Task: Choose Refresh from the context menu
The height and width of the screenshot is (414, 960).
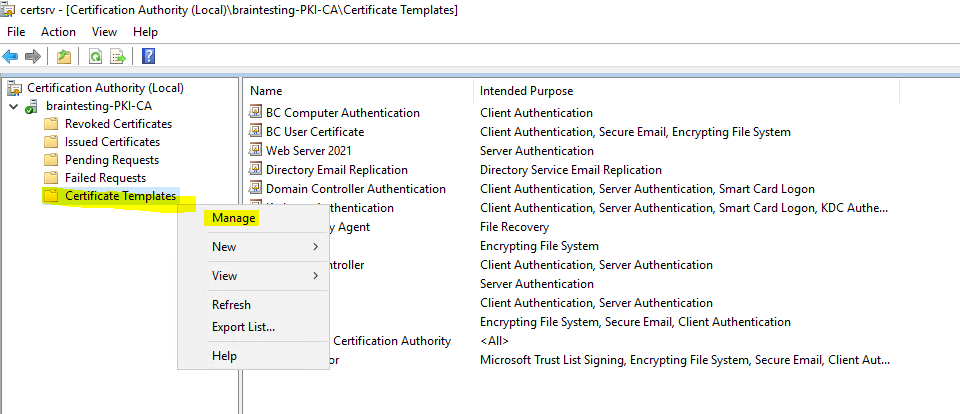Action: pyautogui.click(x=231, y=304)
